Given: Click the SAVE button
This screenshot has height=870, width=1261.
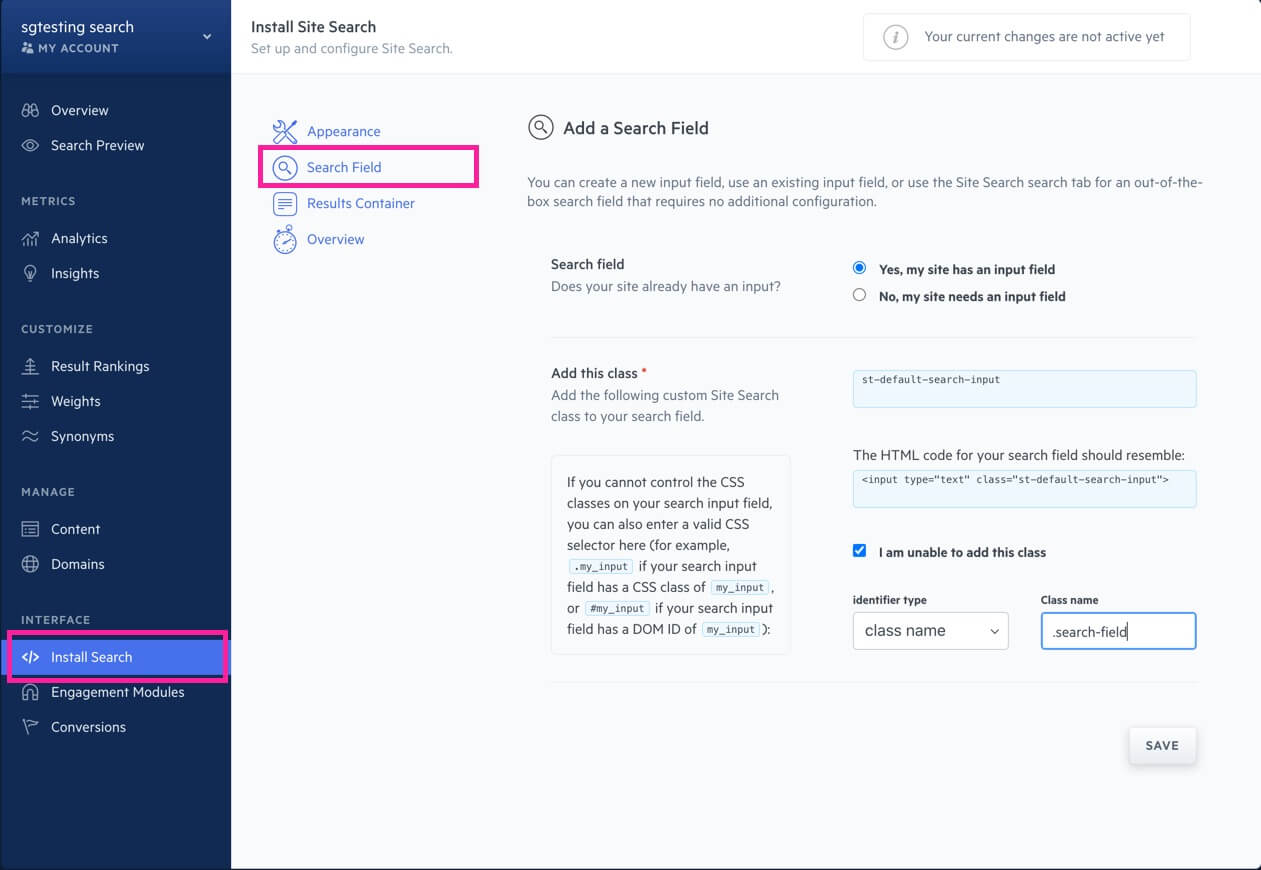Looking at the screenshot, I should tap(1162, 745).
